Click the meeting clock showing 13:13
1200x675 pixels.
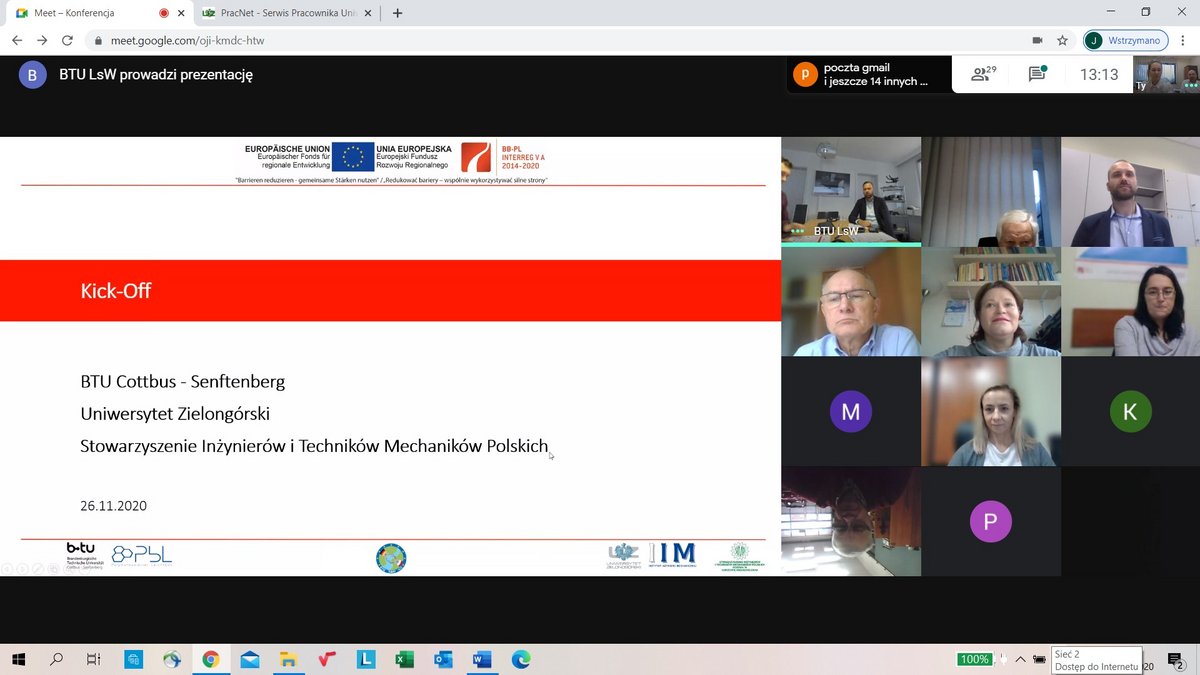(1099, 74)
